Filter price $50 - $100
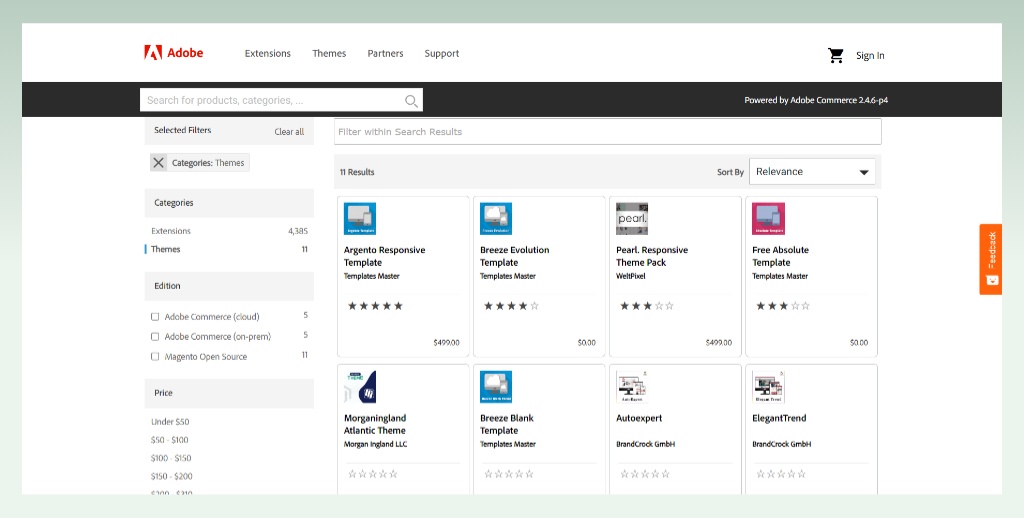This screenshot has width=1024, height=518. (x=169, y=440)
